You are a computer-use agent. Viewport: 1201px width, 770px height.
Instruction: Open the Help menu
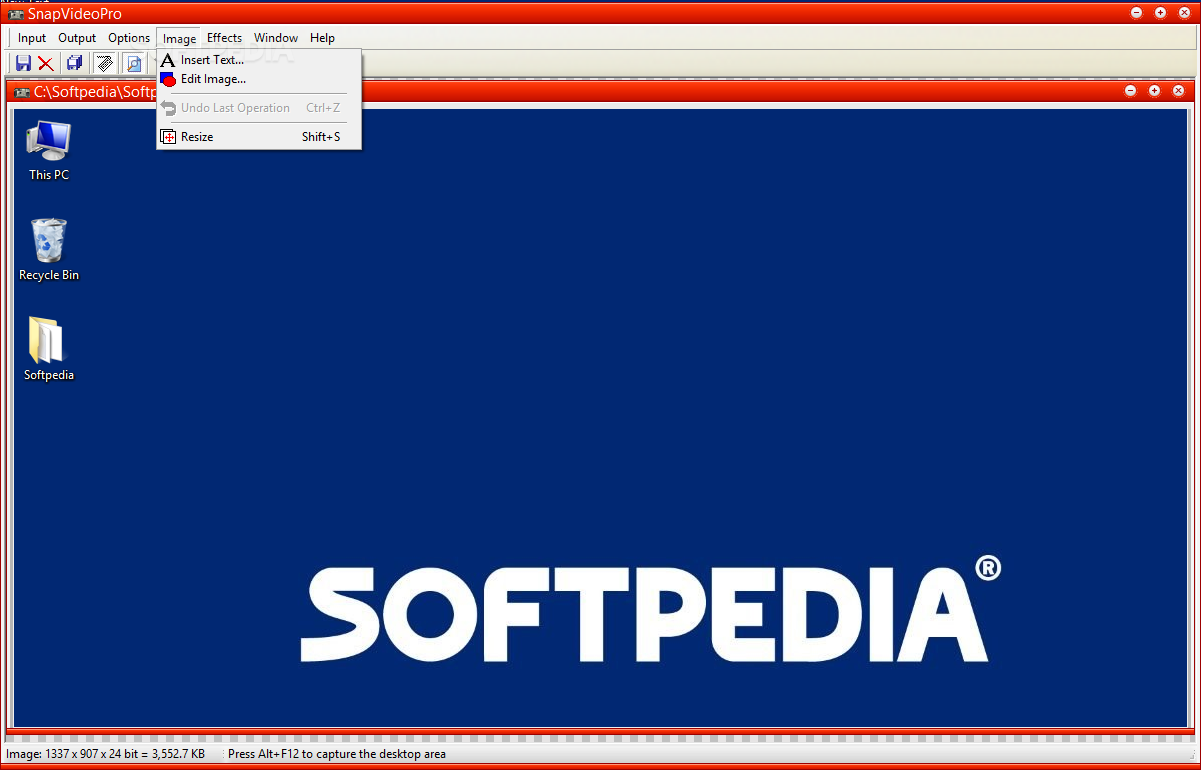[x=322, y=38]
